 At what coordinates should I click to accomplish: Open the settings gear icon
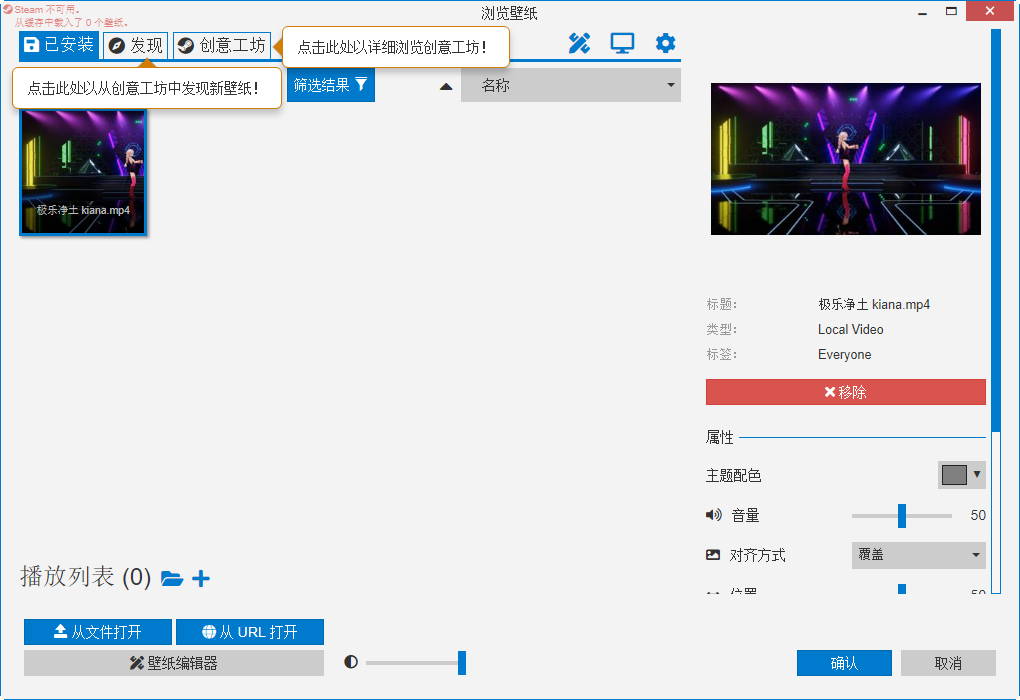[665, 44]
